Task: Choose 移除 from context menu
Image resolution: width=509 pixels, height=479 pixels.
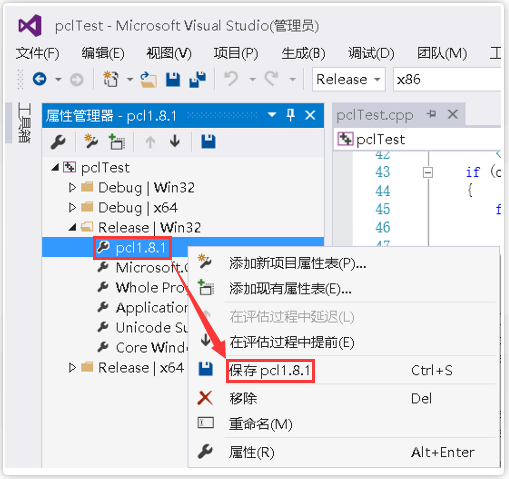Action: (344, 398)
